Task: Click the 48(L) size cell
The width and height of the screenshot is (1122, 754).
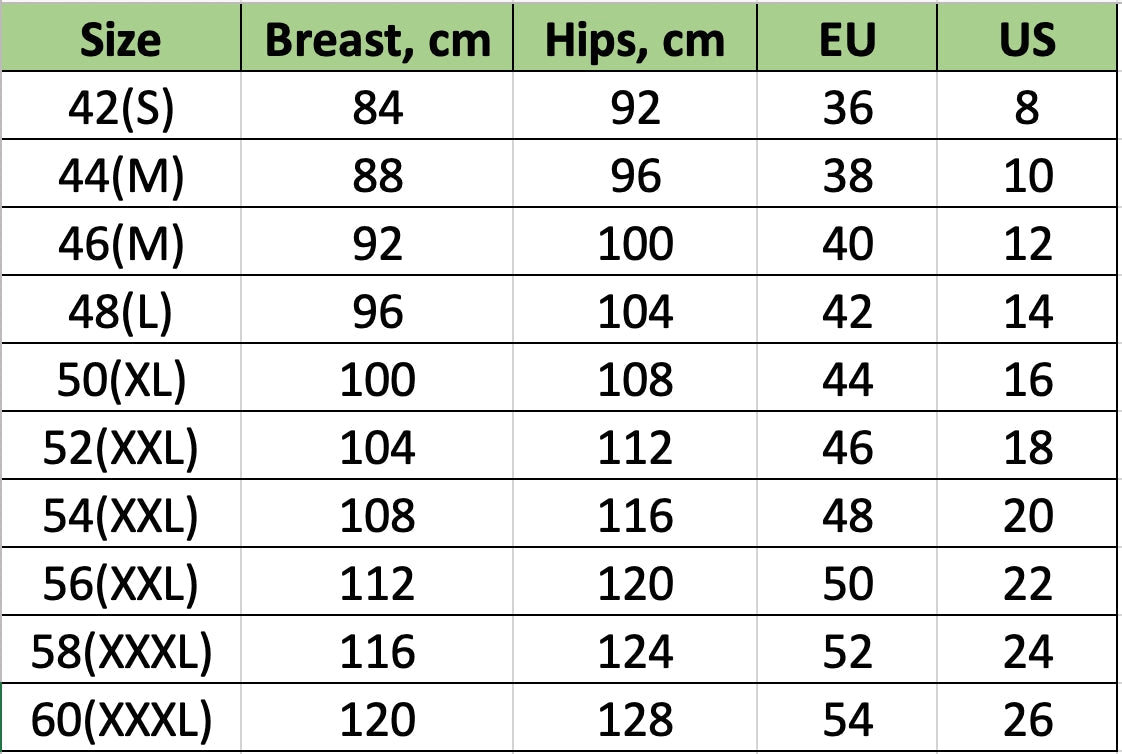Action: click(121, 311)
